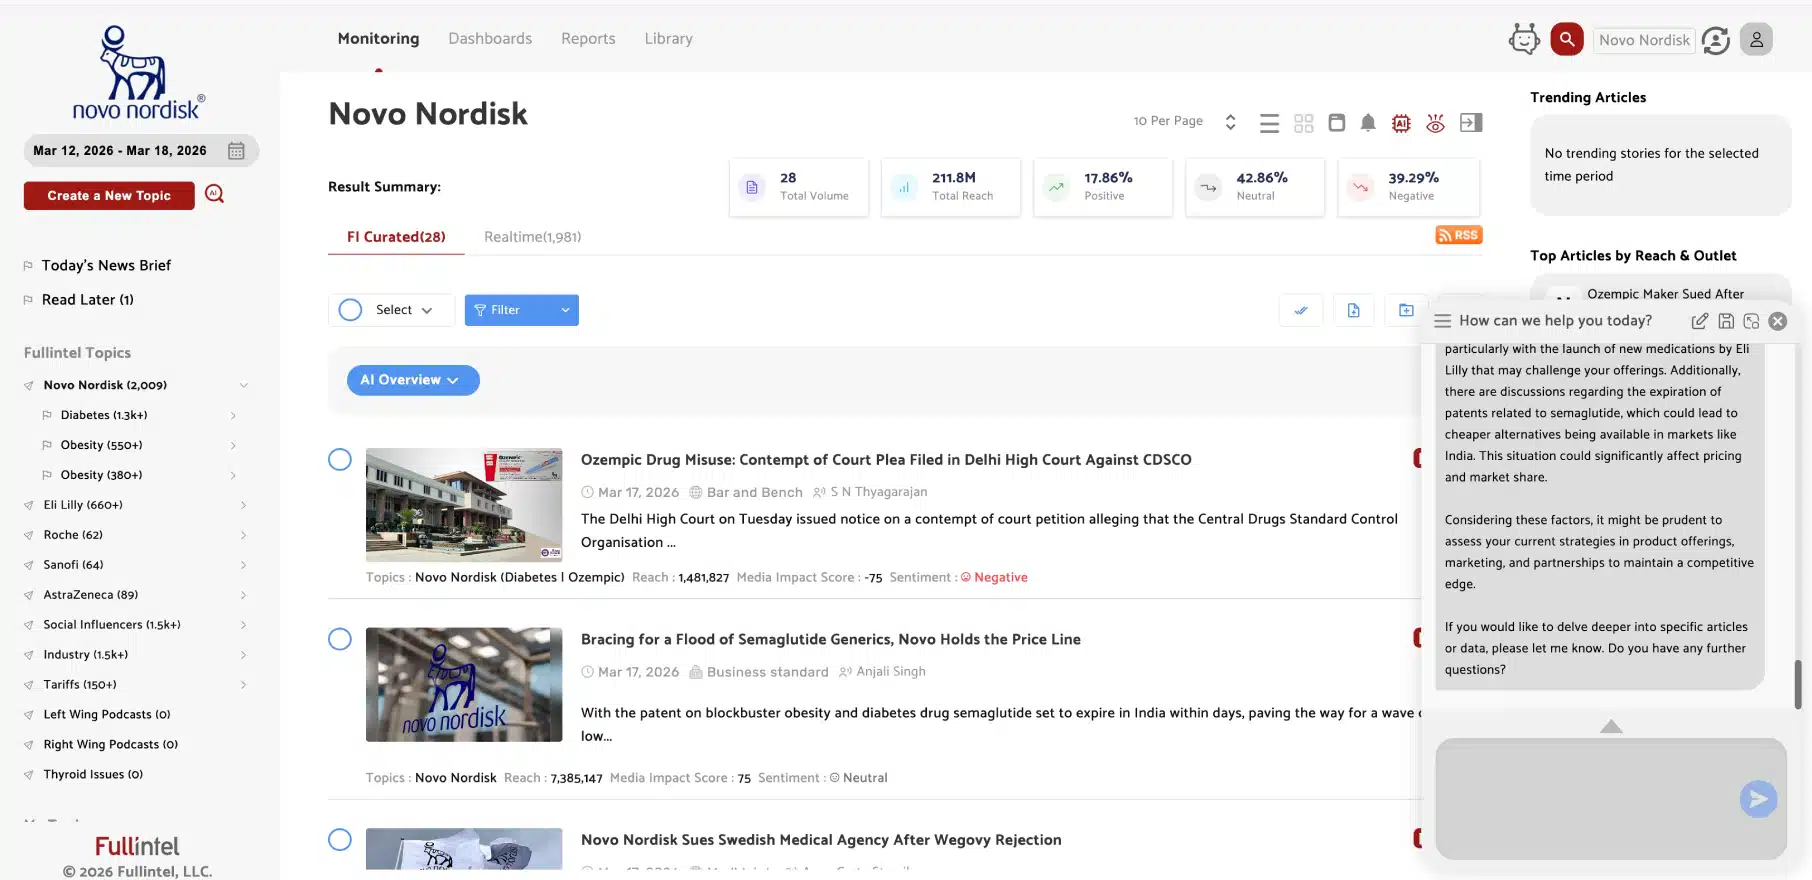Open the date range calendar icon
This screenshot has width=1812, height=880.
[236, 151]
